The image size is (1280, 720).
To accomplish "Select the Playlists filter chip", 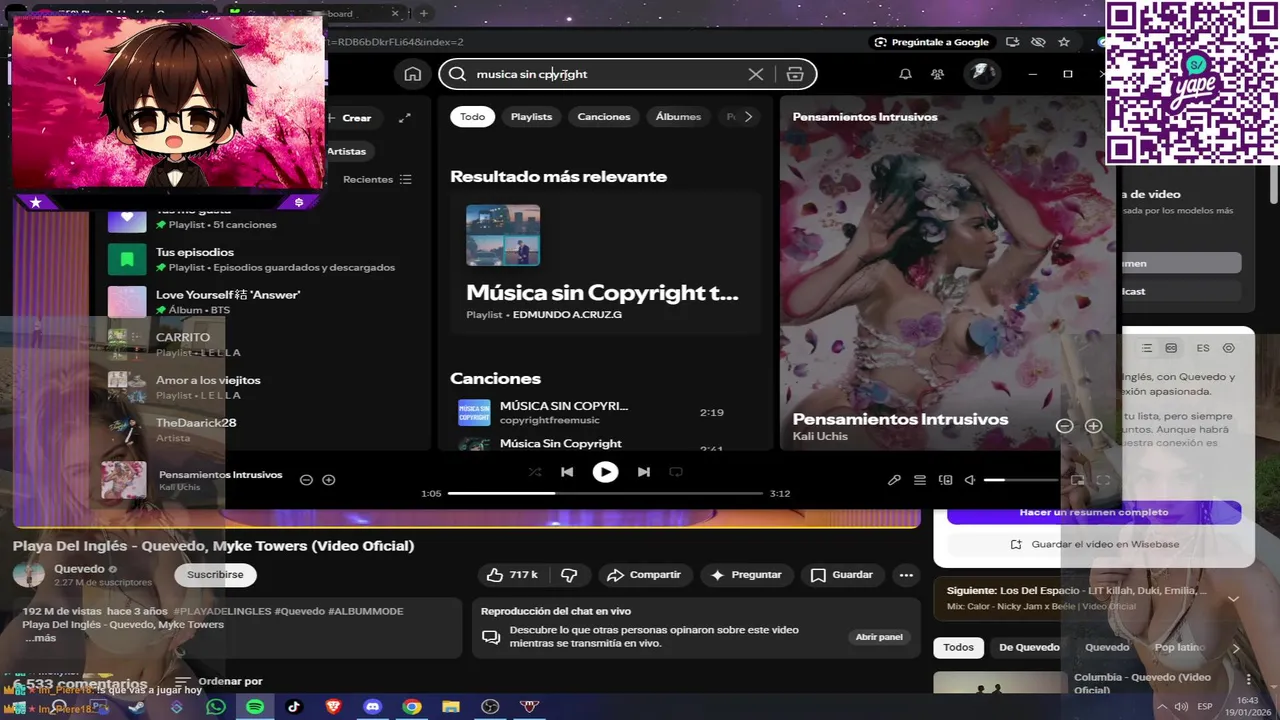I will pos(531,117).
